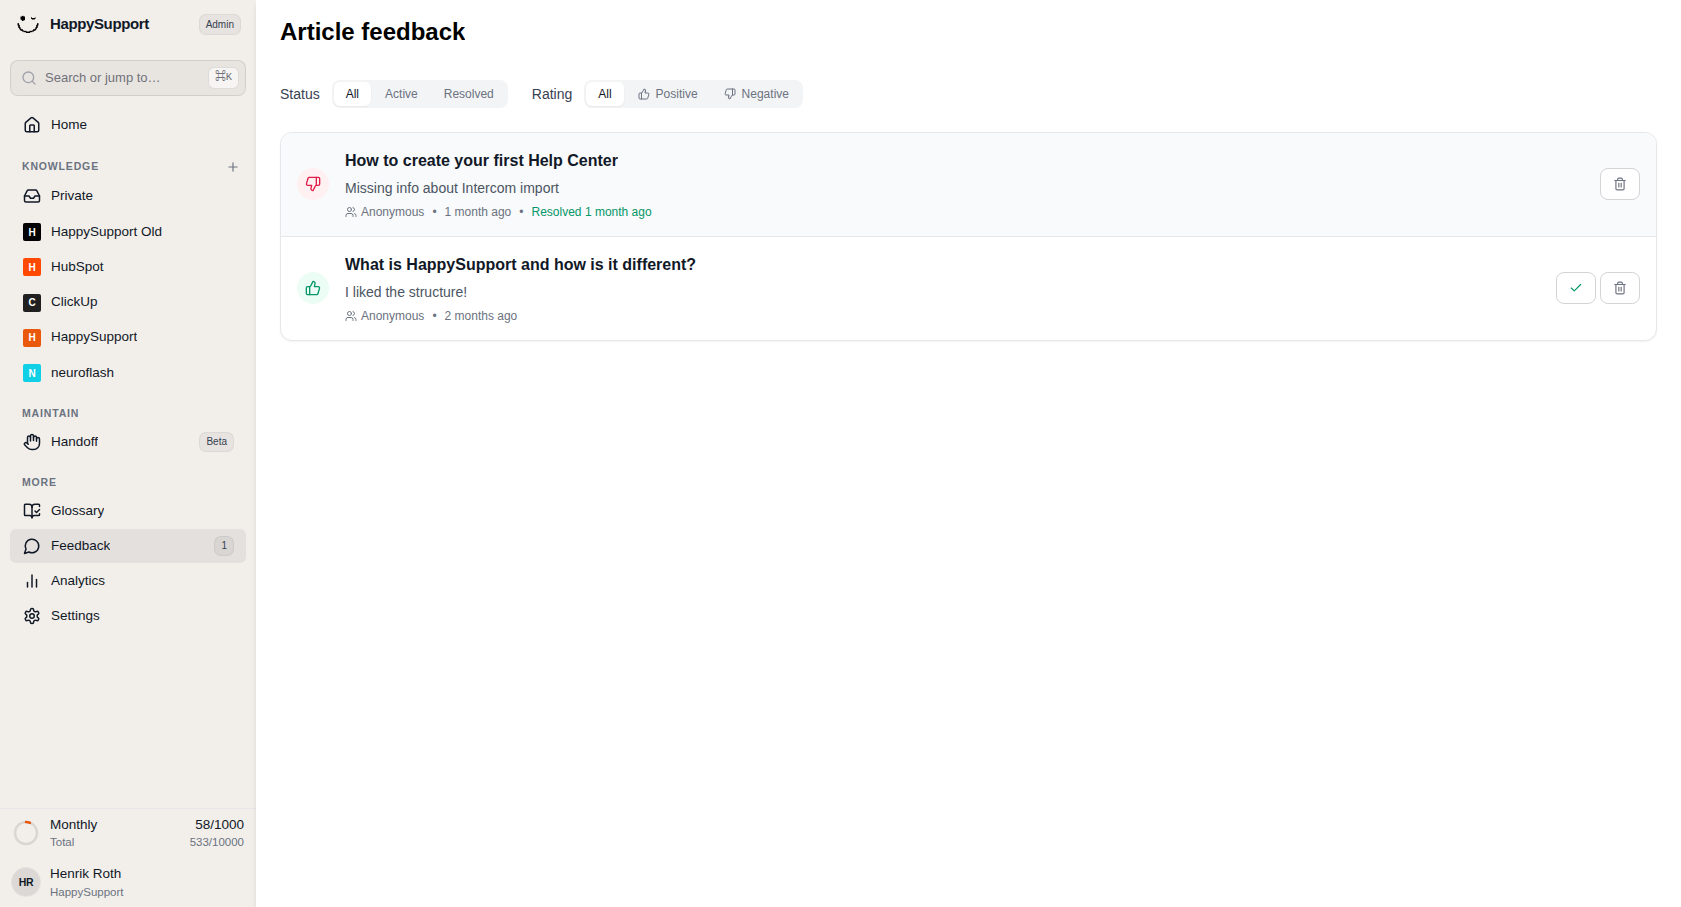1681x907 pixels.
Task: Open the HubSpot knowledge base
Action: point(128,267)
